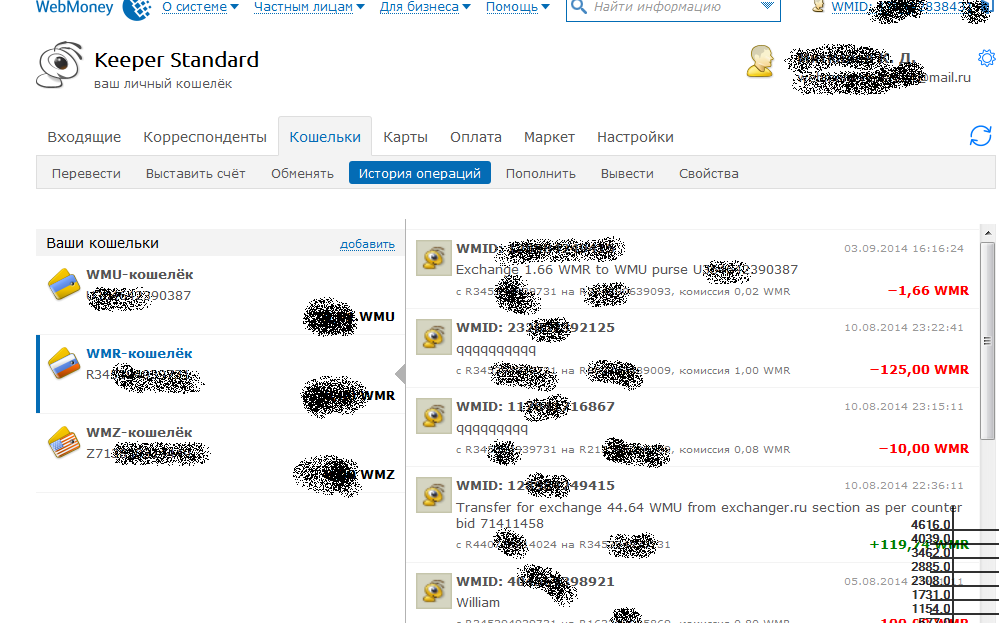Click the 'Ваши кошельки' heading

coord(103,243)
